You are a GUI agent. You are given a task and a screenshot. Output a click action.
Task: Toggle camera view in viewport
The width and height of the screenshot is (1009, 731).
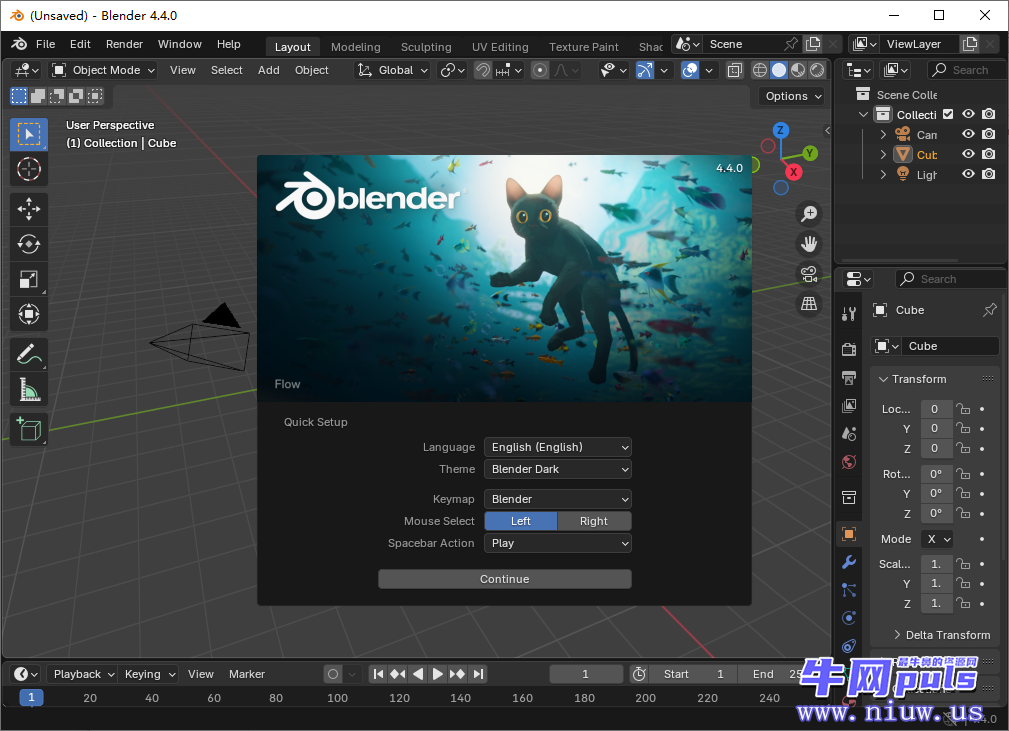pyautogui.click(x=809, y=274)
